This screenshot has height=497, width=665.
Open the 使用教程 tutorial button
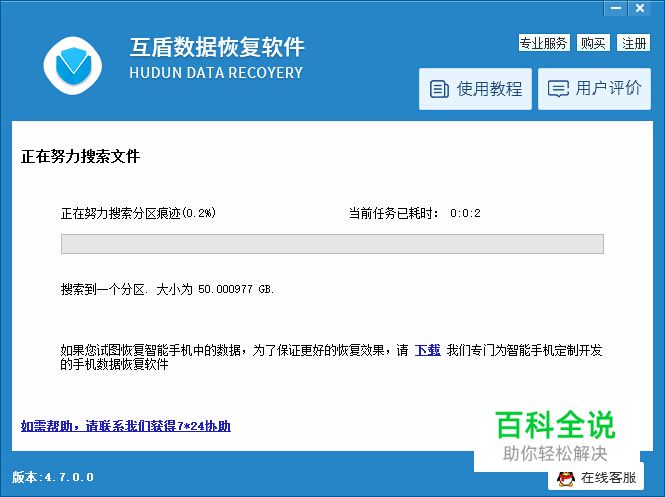pyautogui.click(x=475, y=89)
